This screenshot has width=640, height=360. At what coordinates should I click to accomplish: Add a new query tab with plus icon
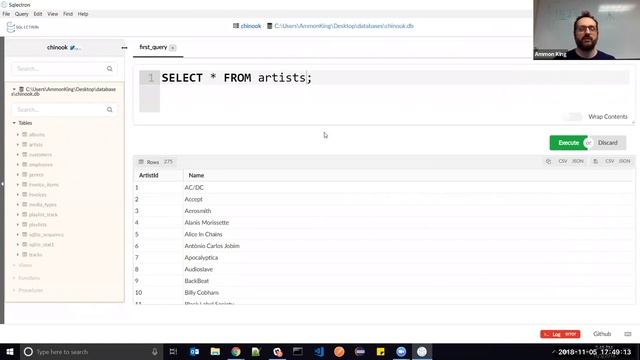coord(173,48)
